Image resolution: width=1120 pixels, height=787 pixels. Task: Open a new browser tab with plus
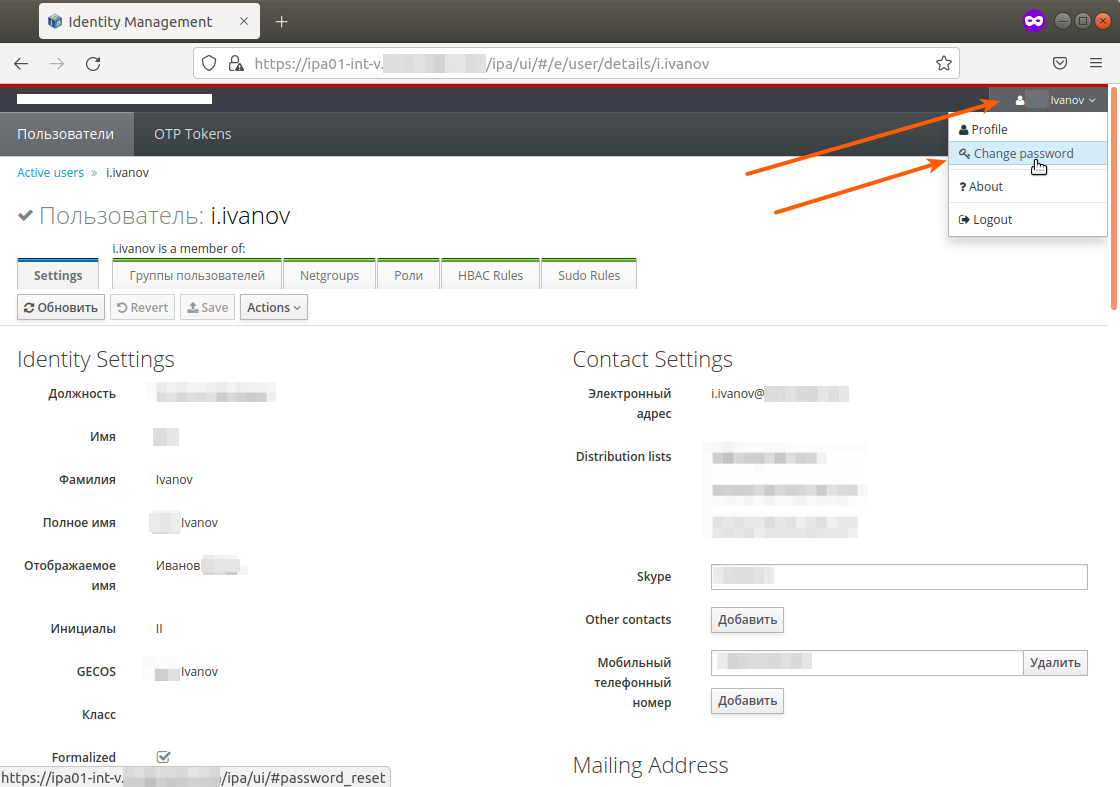tap(282, 22)
